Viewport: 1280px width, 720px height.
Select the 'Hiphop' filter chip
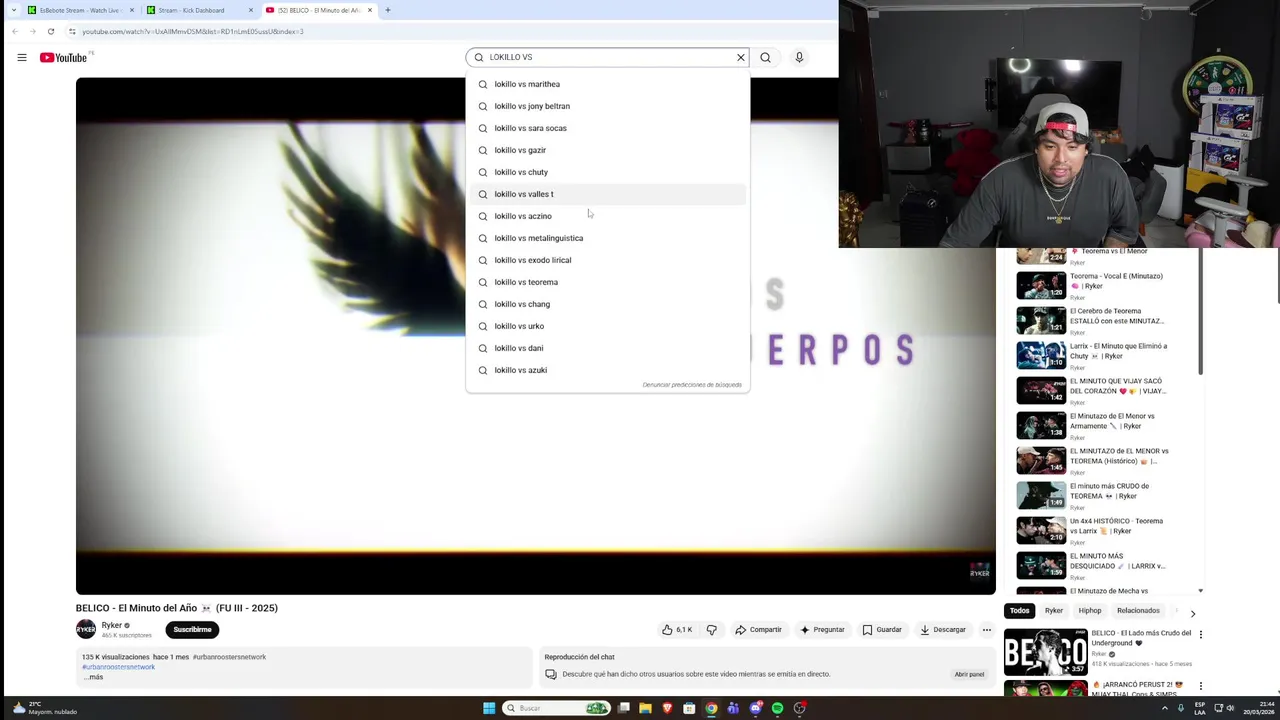tap(1090, 611)
